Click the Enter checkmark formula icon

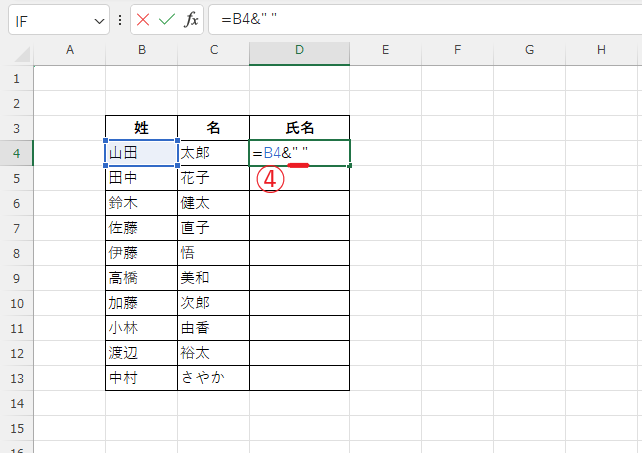pyautogui.click(x=167, y=20)
